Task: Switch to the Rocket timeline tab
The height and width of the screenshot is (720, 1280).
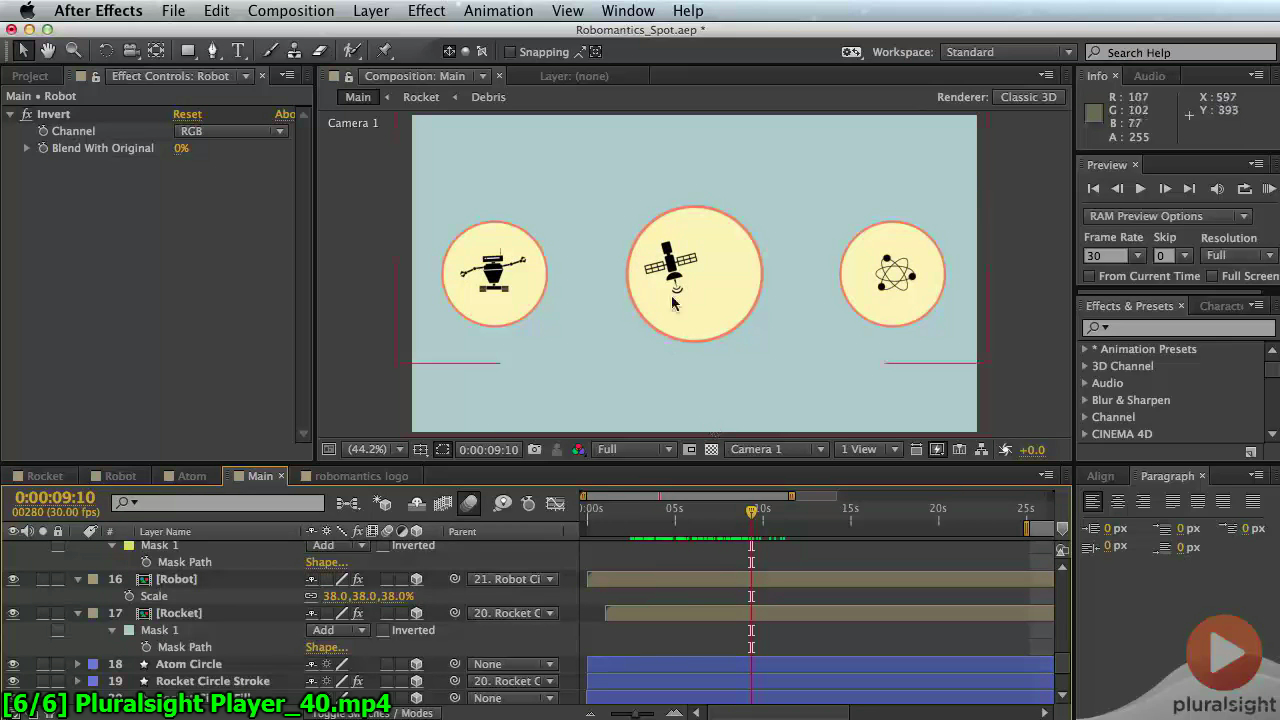Action: click(x=45, y=476)
